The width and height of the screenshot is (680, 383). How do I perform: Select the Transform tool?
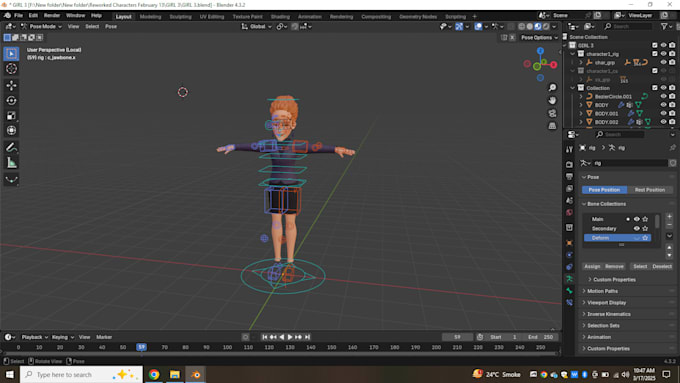(x=11, y=130)
